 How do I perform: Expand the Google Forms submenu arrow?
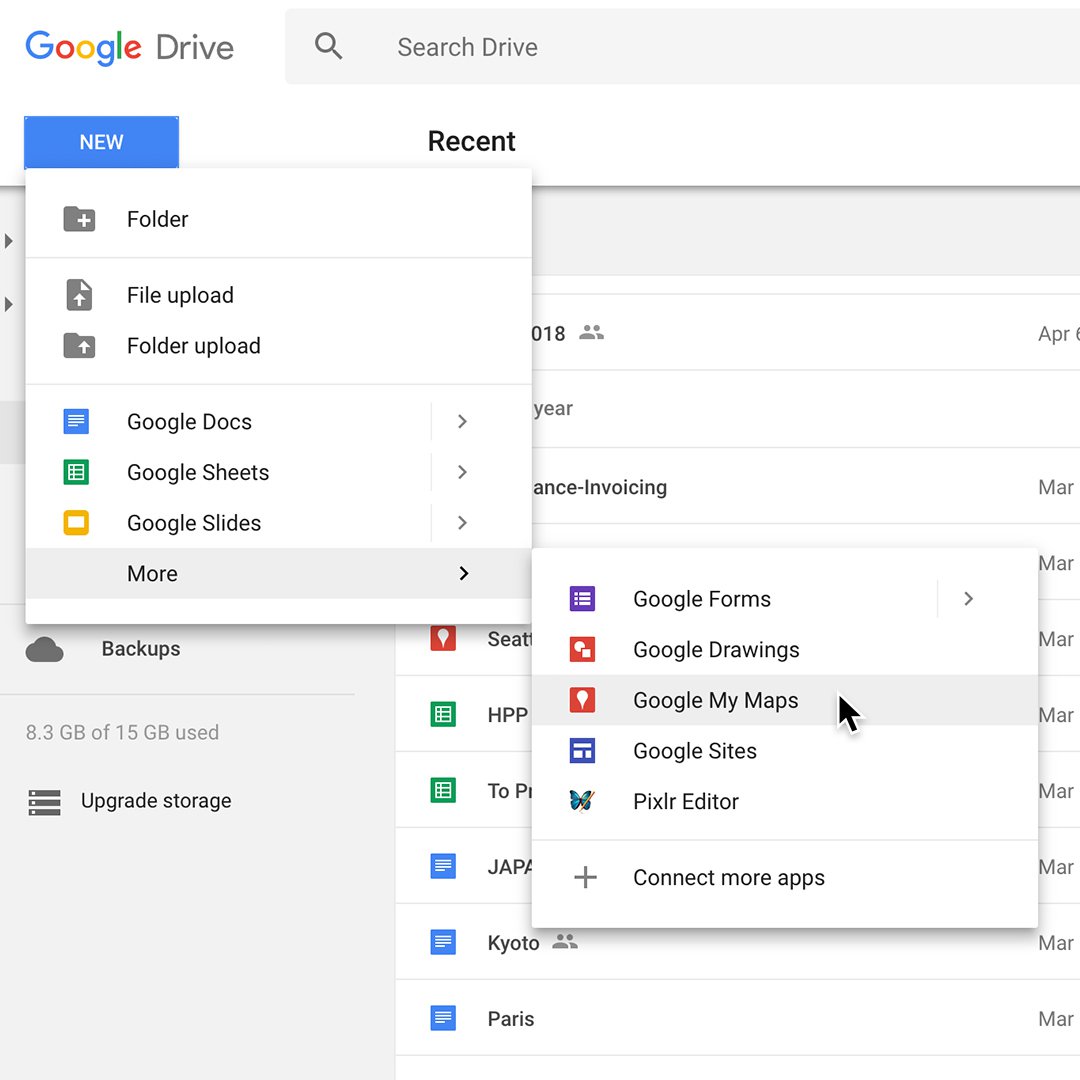(968, 599)
